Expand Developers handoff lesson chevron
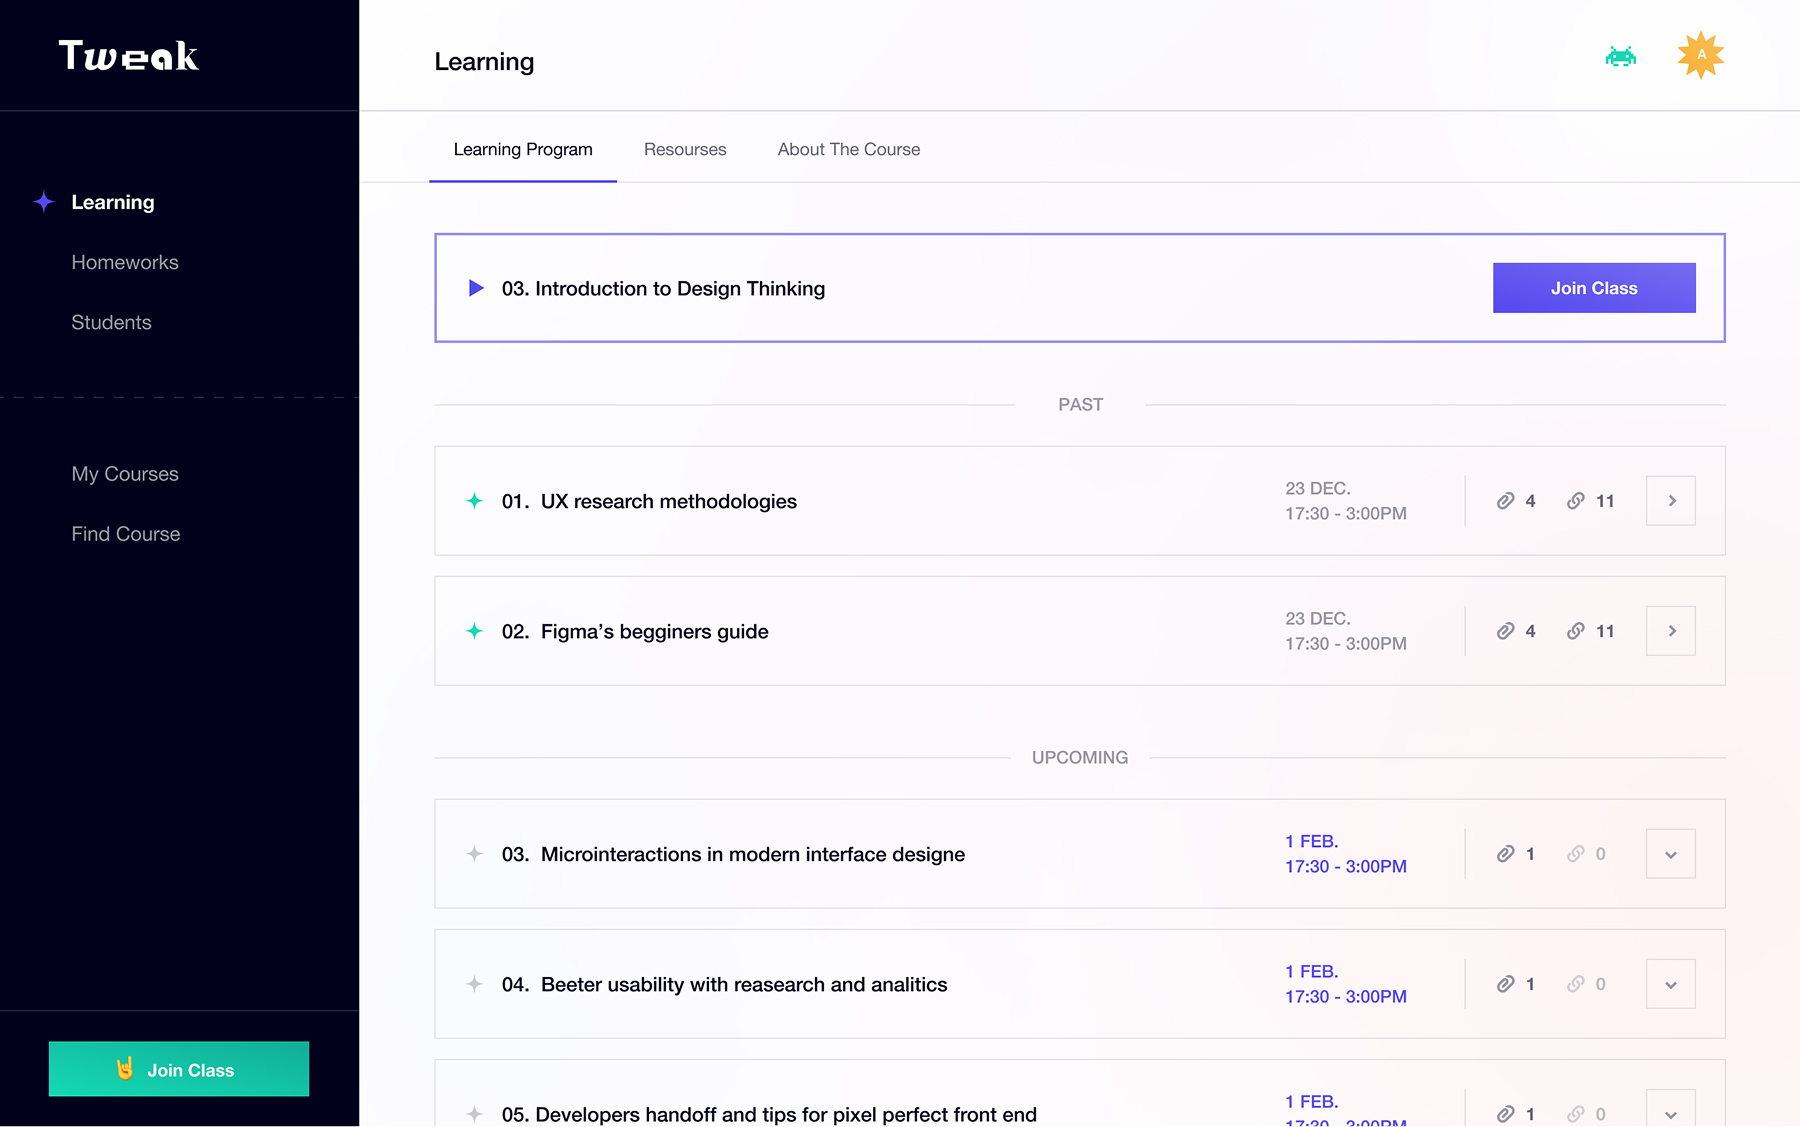This screenshot has height=1127, width=1800. (1671, 1109)
